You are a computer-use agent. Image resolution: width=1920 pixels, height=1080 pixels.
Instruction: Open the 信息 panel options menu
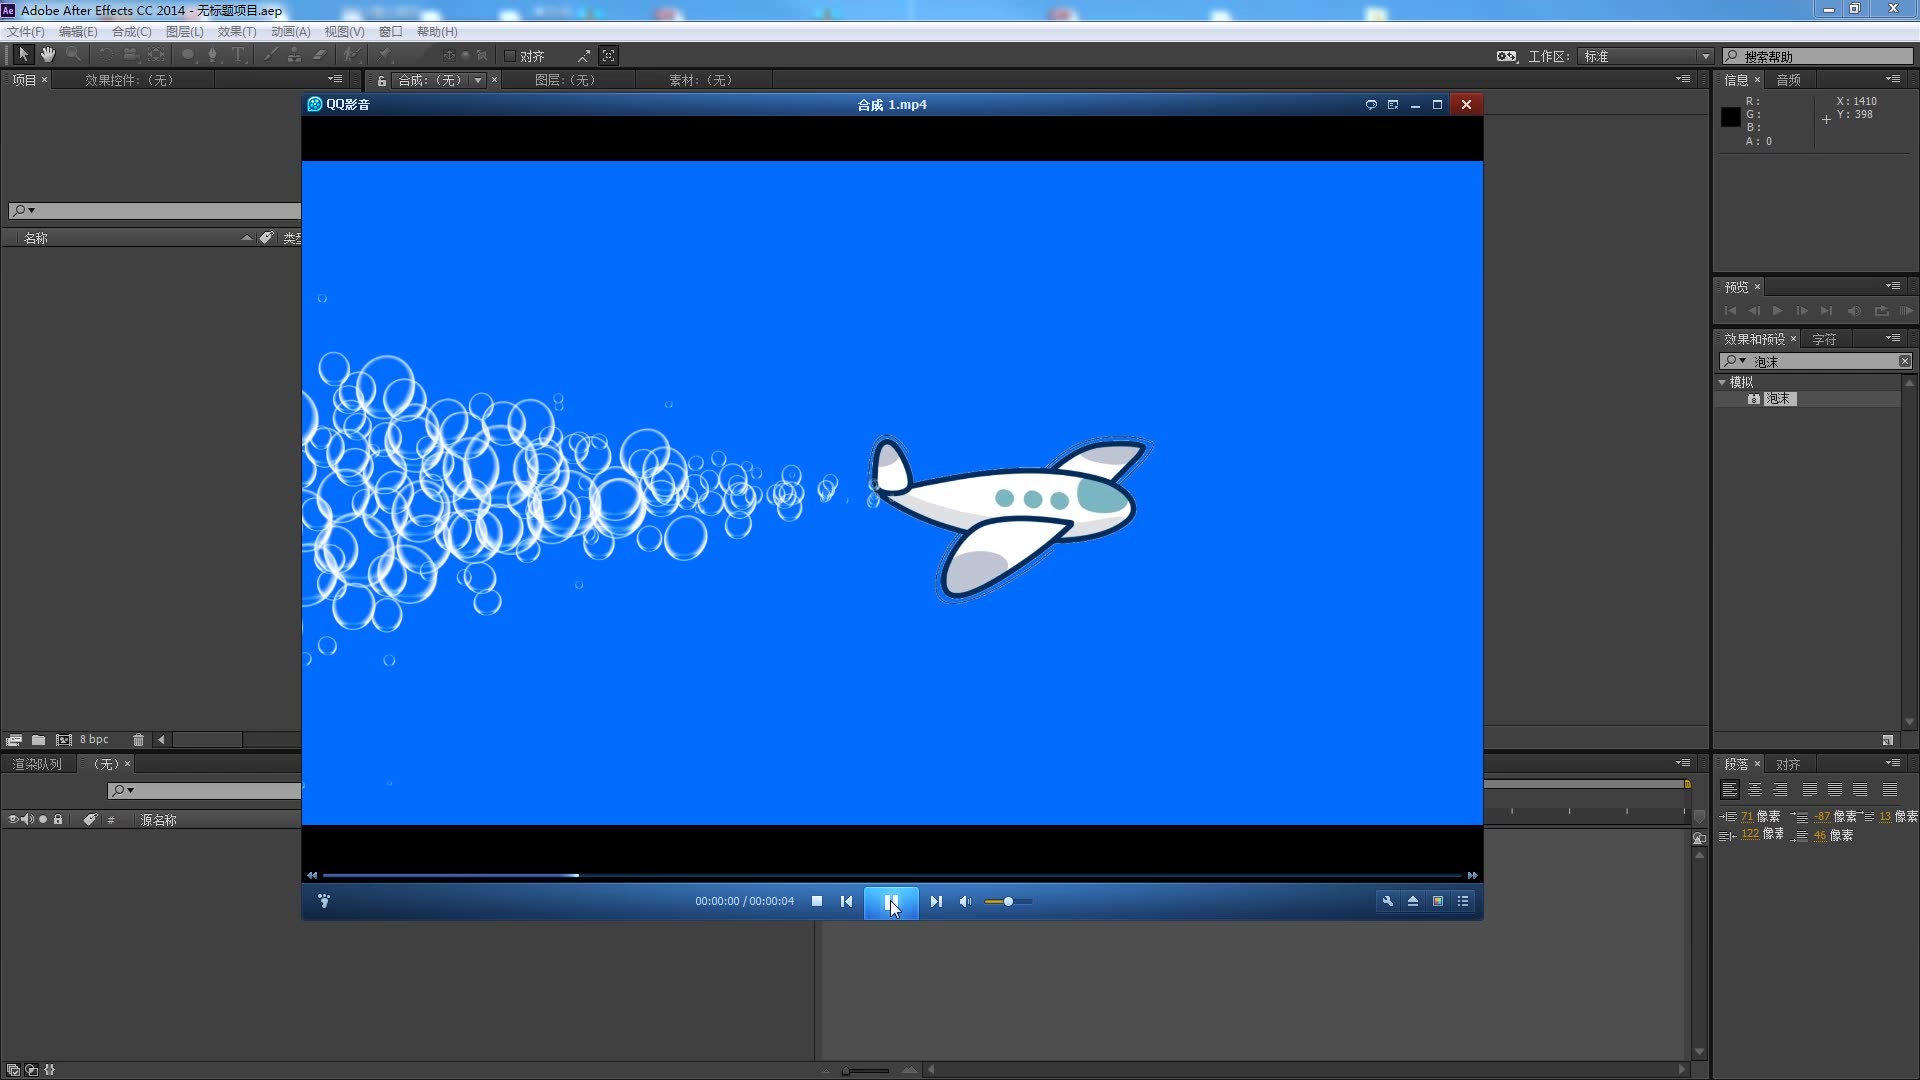1893,79
